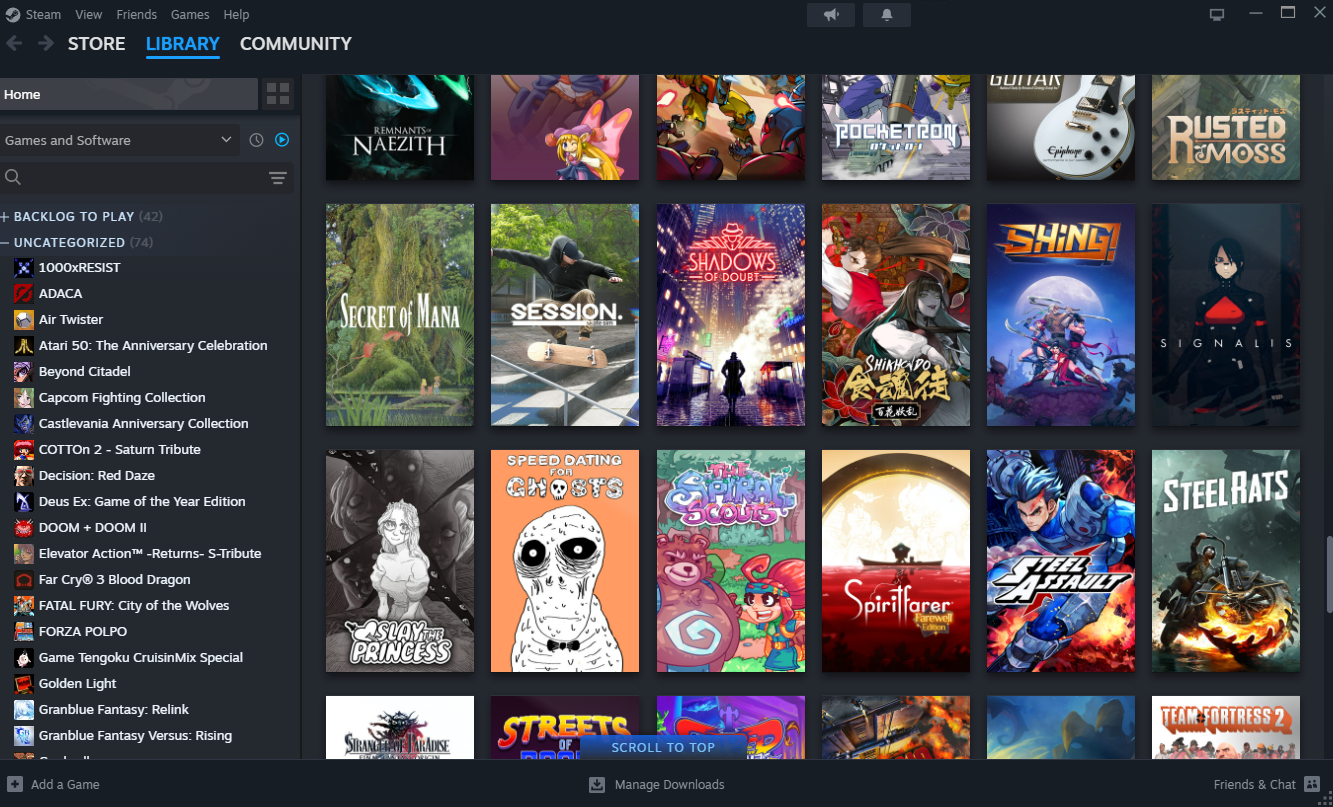Expand the BACKLOG TO PLAY collection
Screen dimensions: 1333x807
[6, 216]
